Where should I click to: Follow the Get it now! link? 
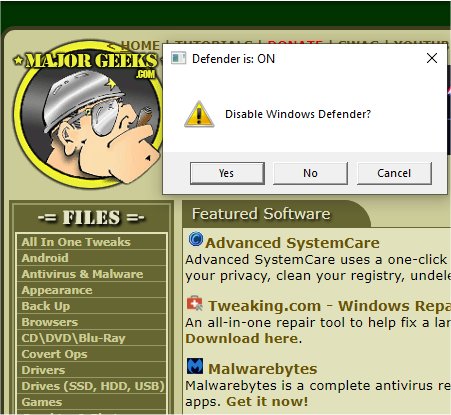pyautogui.click(x=267, y=402)
